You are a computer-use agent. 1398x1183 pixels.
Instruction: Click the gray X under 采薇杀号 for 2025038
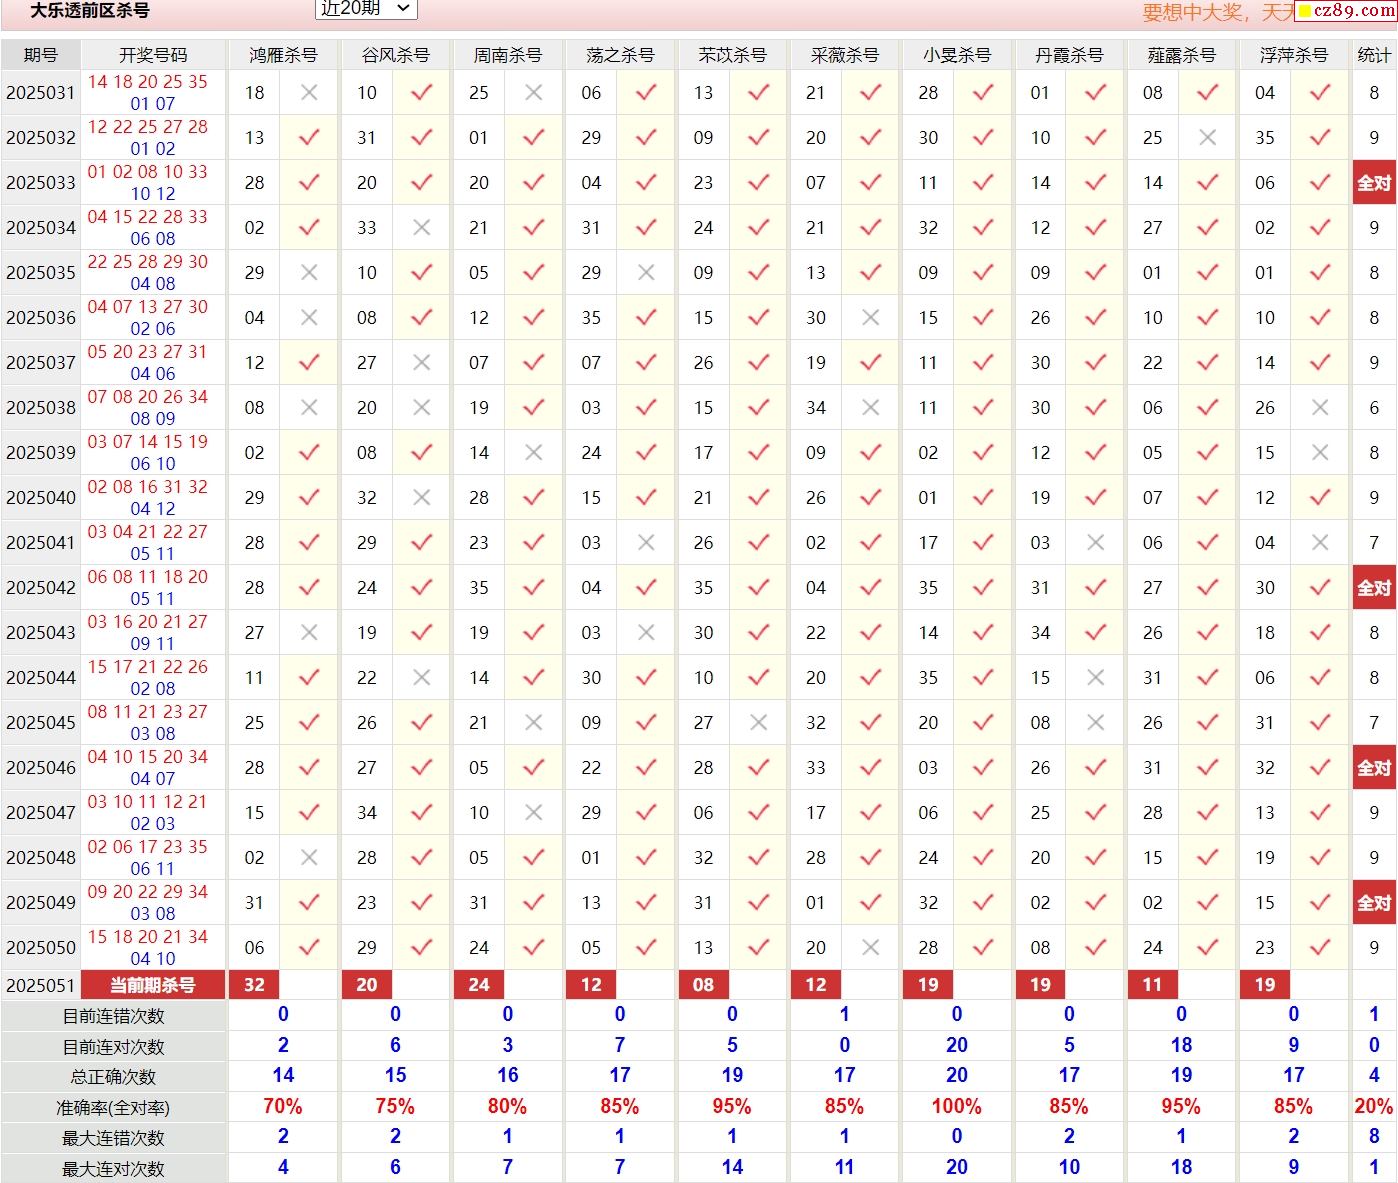871,407
